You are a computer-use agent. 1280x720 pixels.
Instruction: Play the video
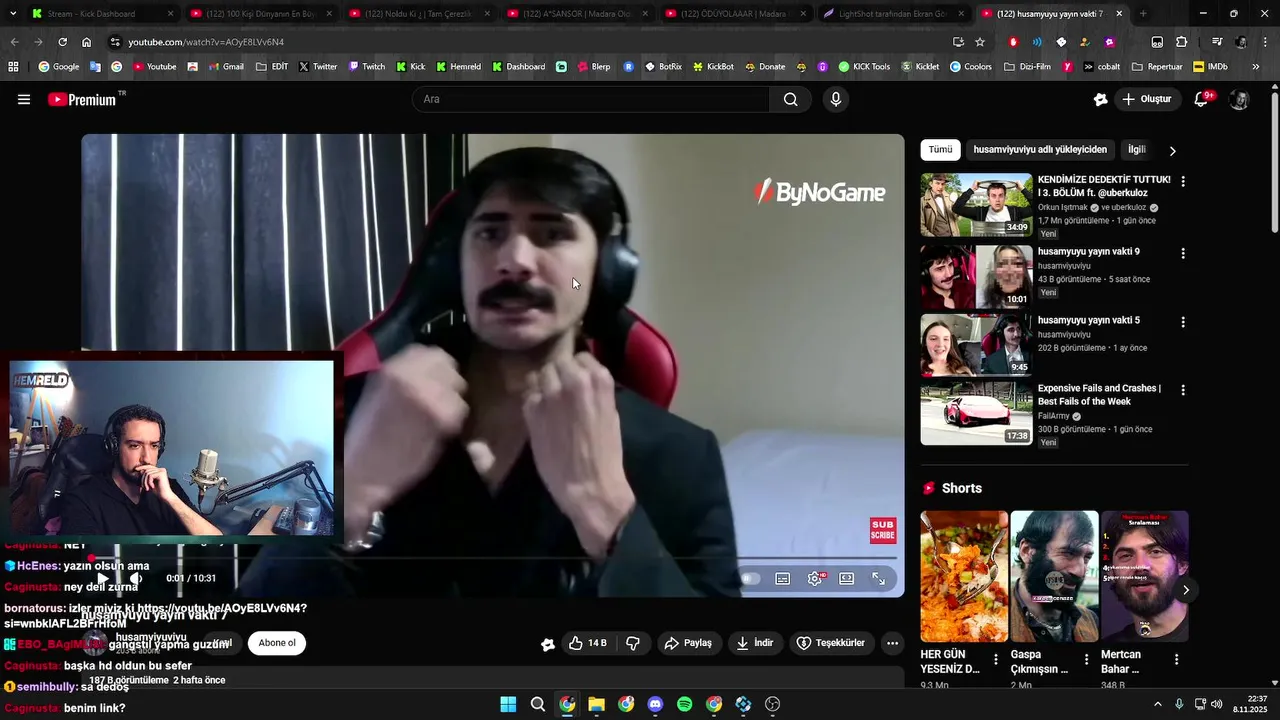pyautogui.click(x=102, y=578)
